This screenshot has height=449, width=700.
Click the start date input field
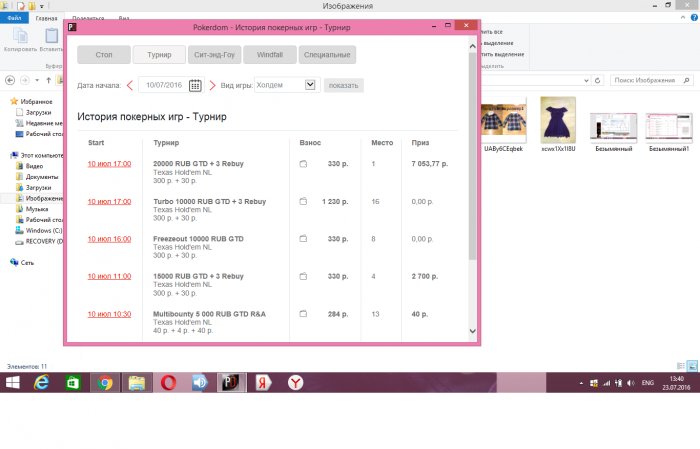pyautogui.click(x=162, y=85)
